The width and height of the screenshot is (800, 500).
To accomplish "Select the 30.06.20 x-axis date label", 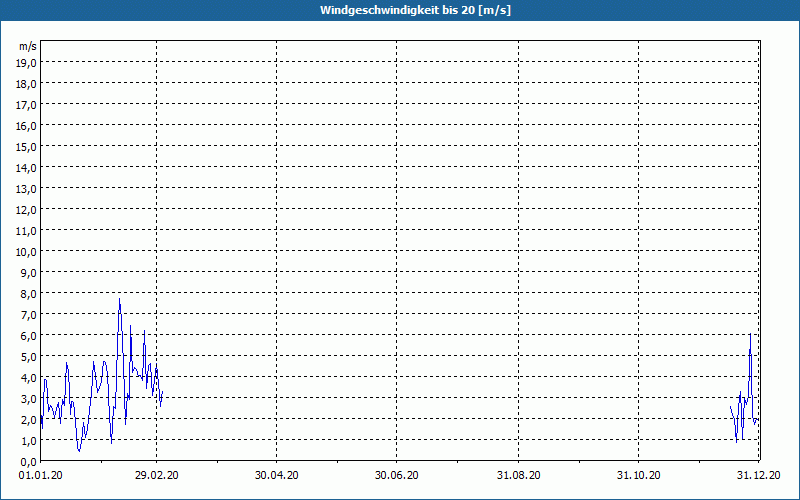I will click(397, 476).
